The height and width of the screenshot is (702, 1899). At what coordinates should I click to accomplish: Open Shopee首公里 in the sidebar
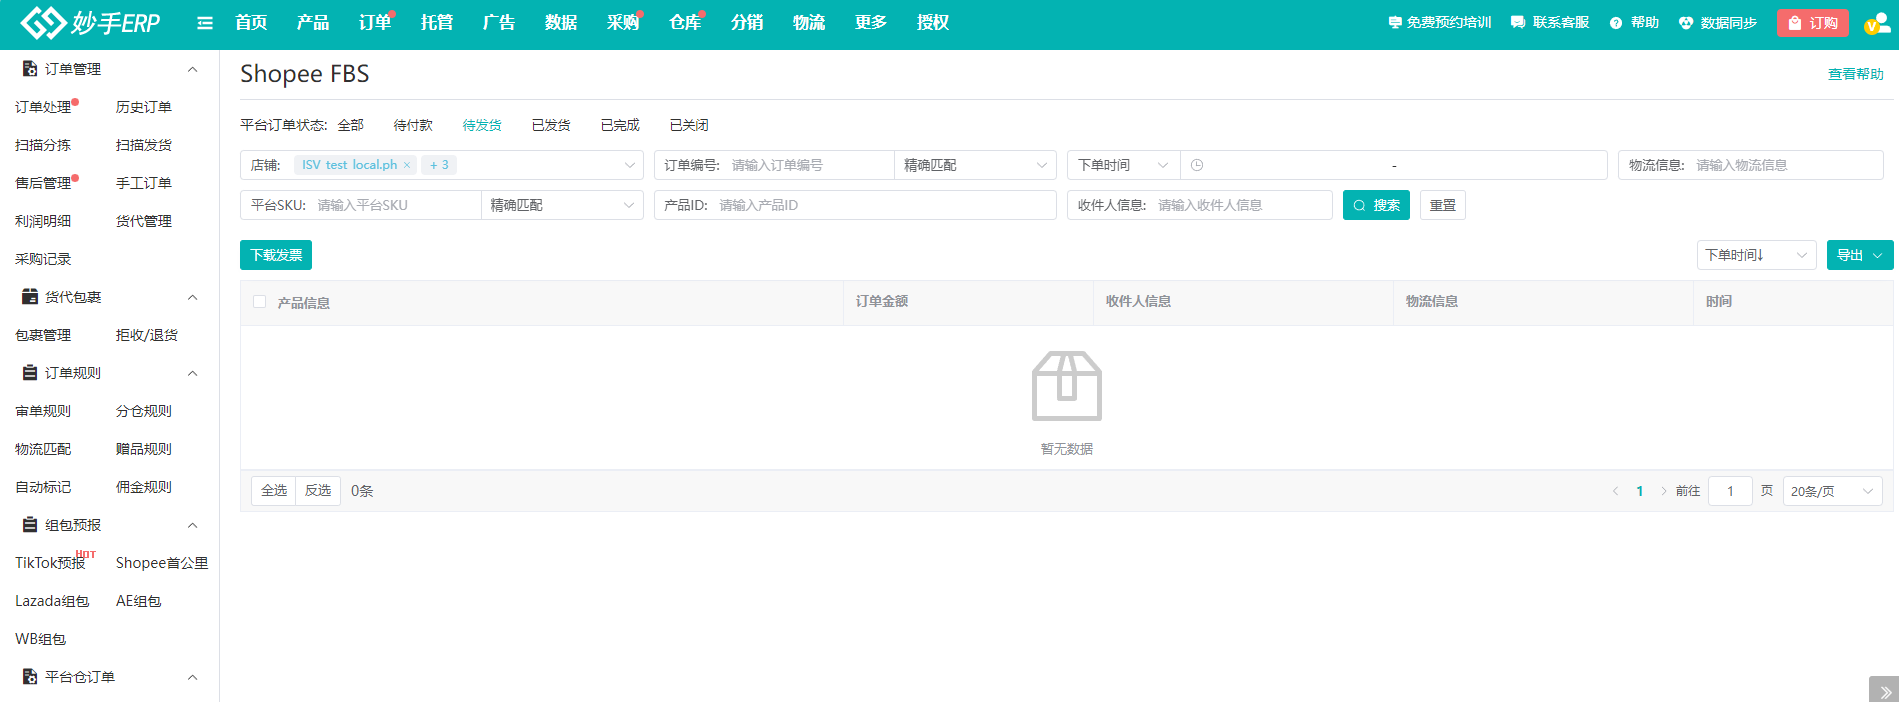tap(162, 563)
